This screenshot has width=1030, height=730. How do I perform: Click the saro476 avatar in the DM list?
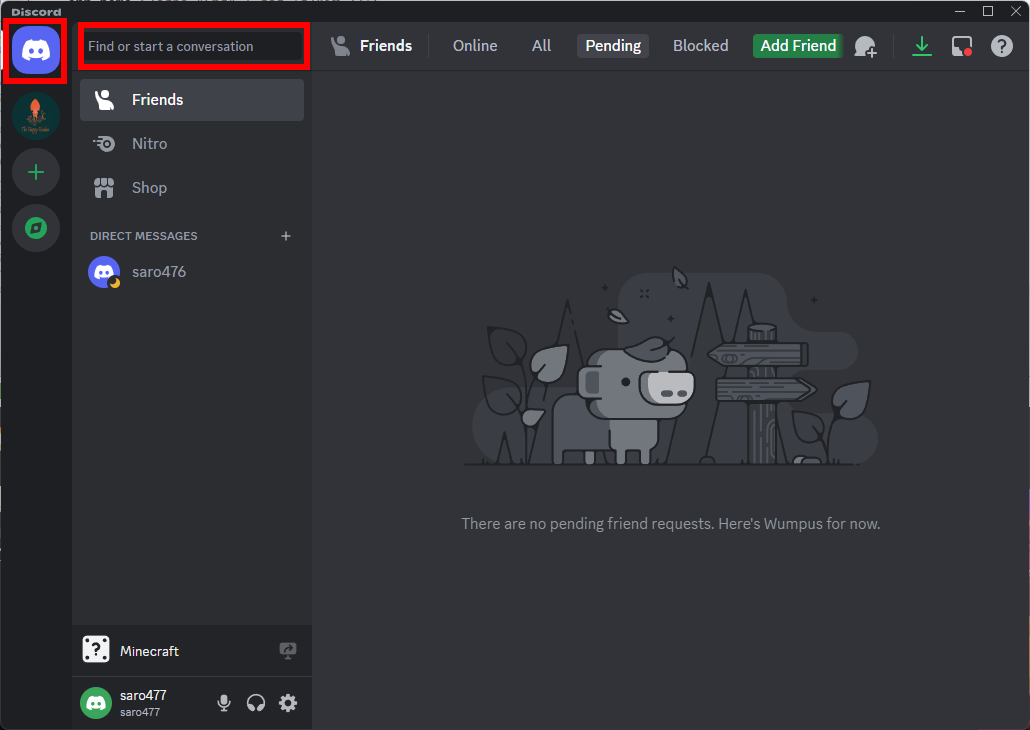click(104, 272)
